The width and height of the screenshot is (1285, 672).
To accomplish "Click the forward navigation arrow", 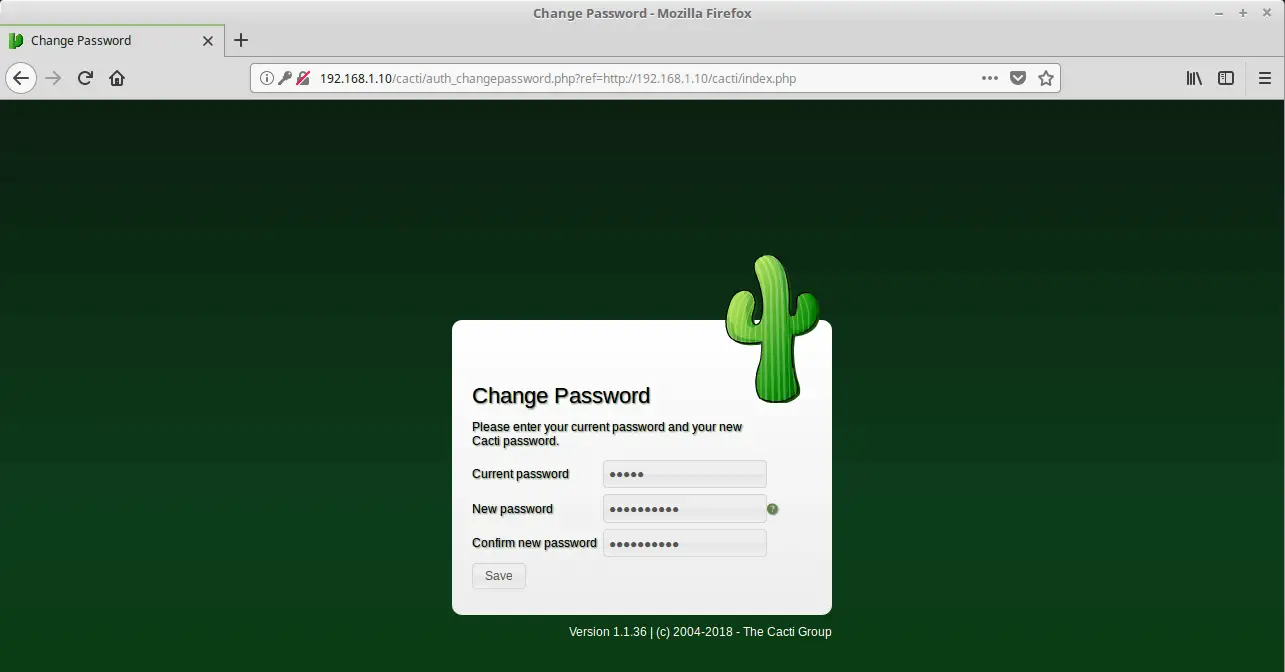I will (54, 78).
